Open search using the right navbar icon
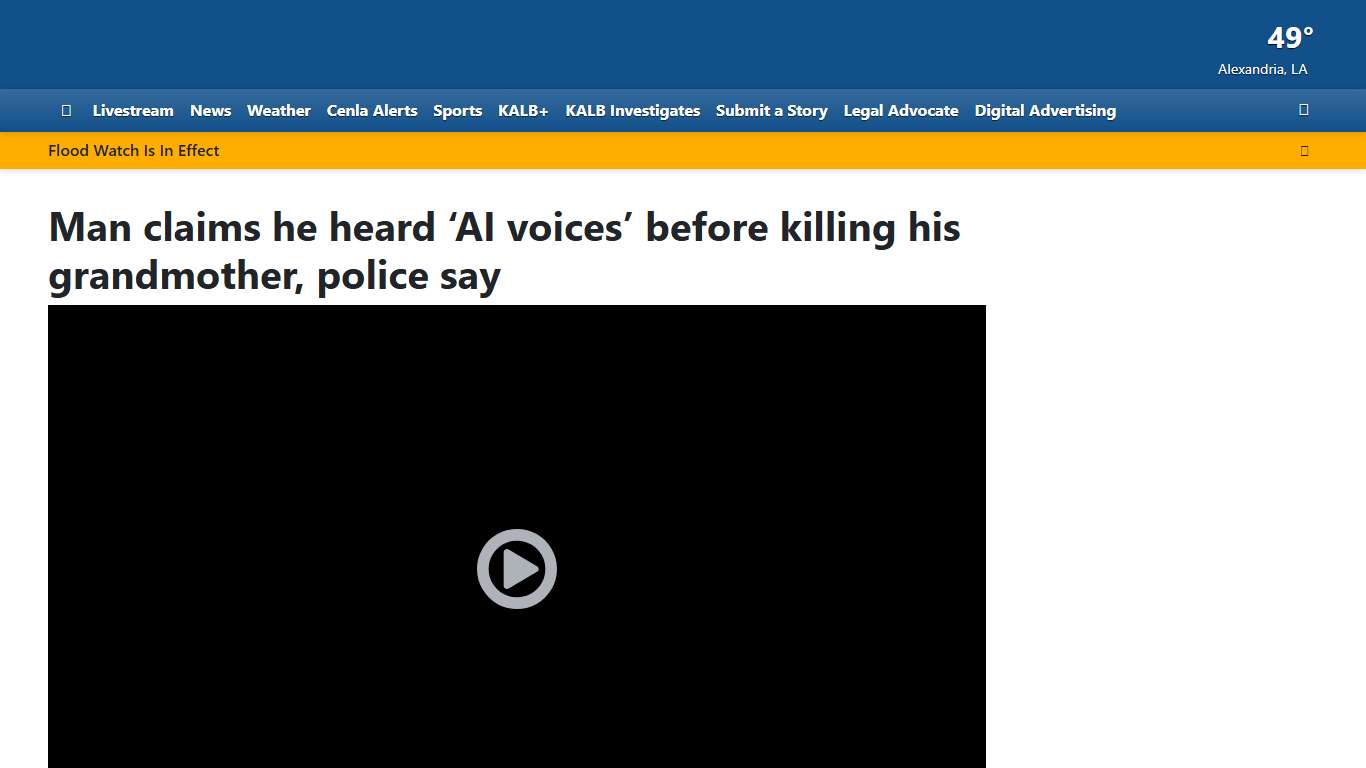Viewport: 1366px width, 768px height. point(1303,110)
